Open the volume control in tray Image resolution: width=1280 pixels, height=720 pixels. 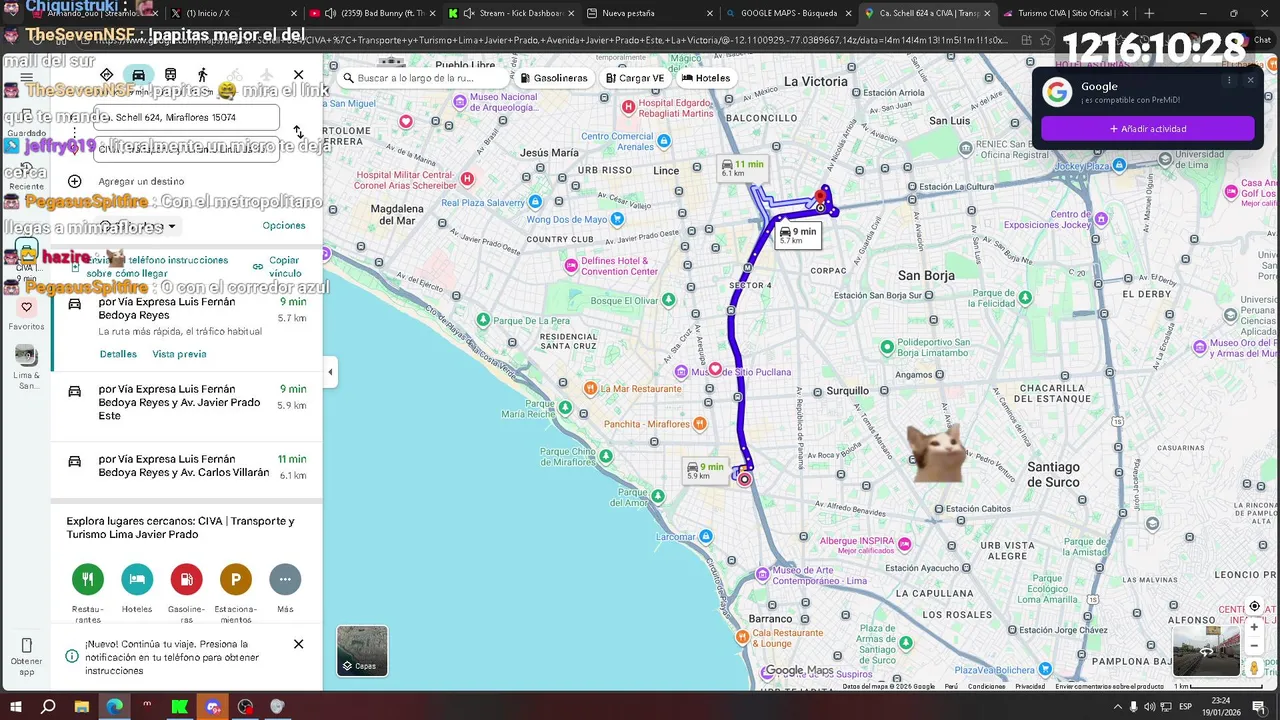click(1150, 706)
